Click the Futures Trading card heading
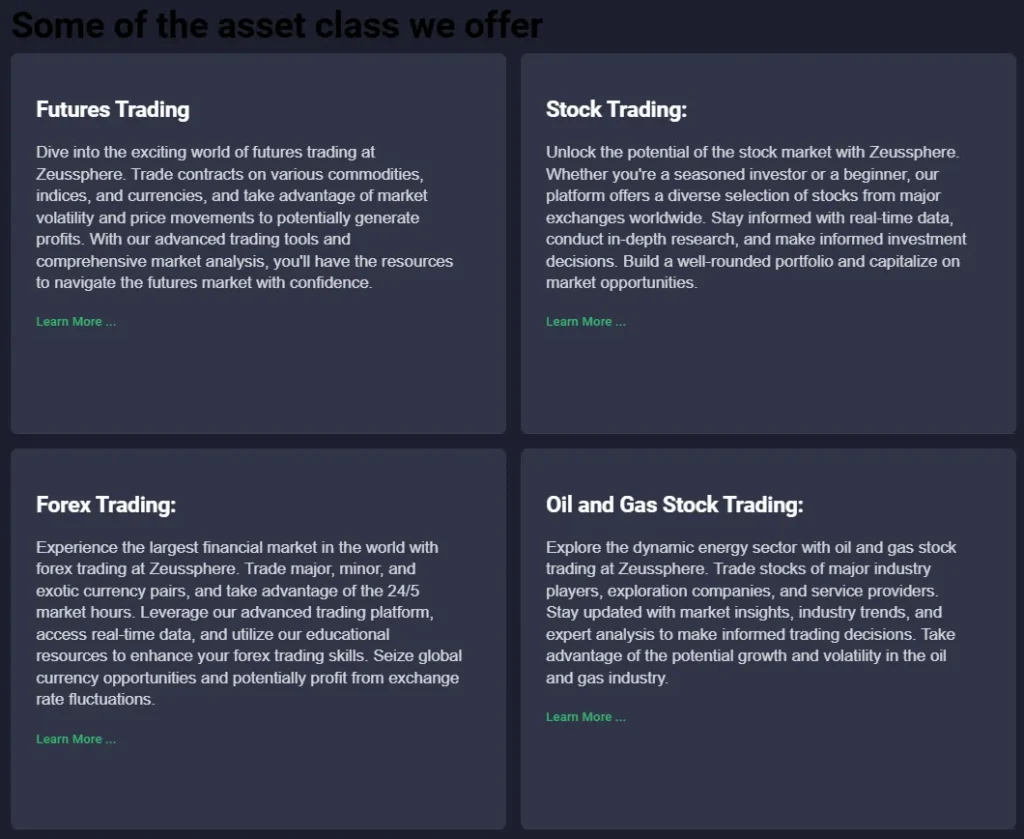 [113, 109]
